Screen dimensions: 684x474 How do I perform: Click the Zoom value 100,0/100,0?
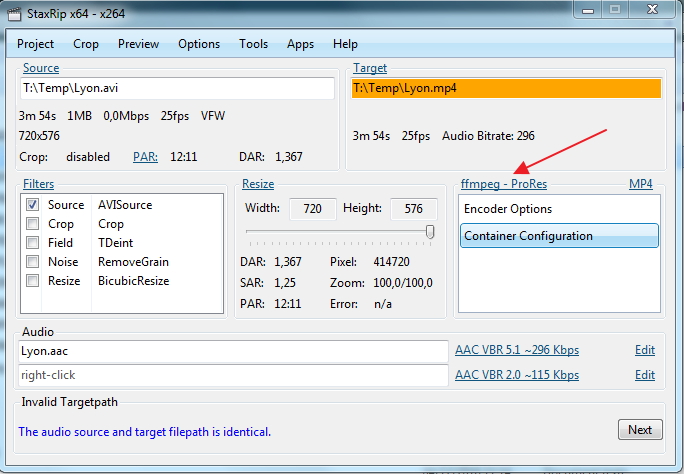pos(403,283)
